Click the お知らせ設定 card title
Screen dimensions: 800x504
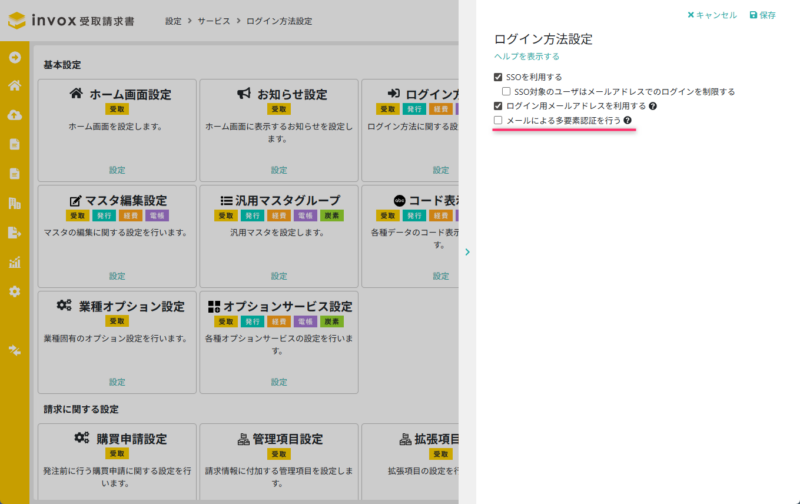(x=292, y=94)
